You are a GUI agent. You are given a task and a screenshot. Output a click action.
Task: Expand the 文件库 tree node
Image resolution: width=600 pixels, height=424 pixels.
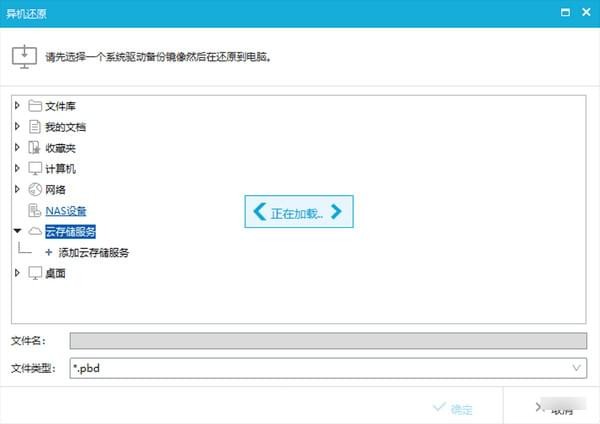click(17, 105)
